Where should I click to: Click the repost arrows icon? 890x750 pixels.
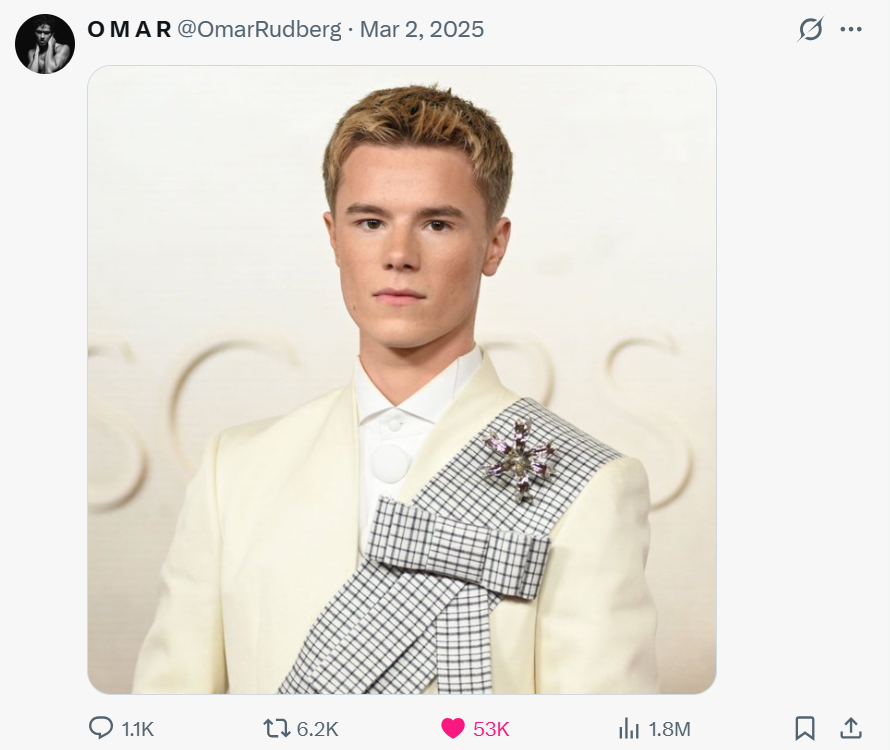click(x=276, y=728)
